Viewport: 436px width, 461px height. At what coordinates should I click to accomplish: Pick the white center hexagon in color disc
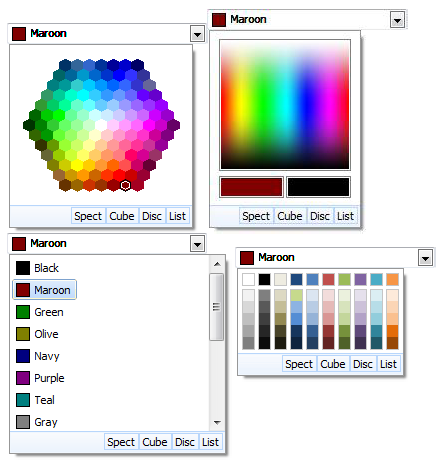[x=101, y=125]
